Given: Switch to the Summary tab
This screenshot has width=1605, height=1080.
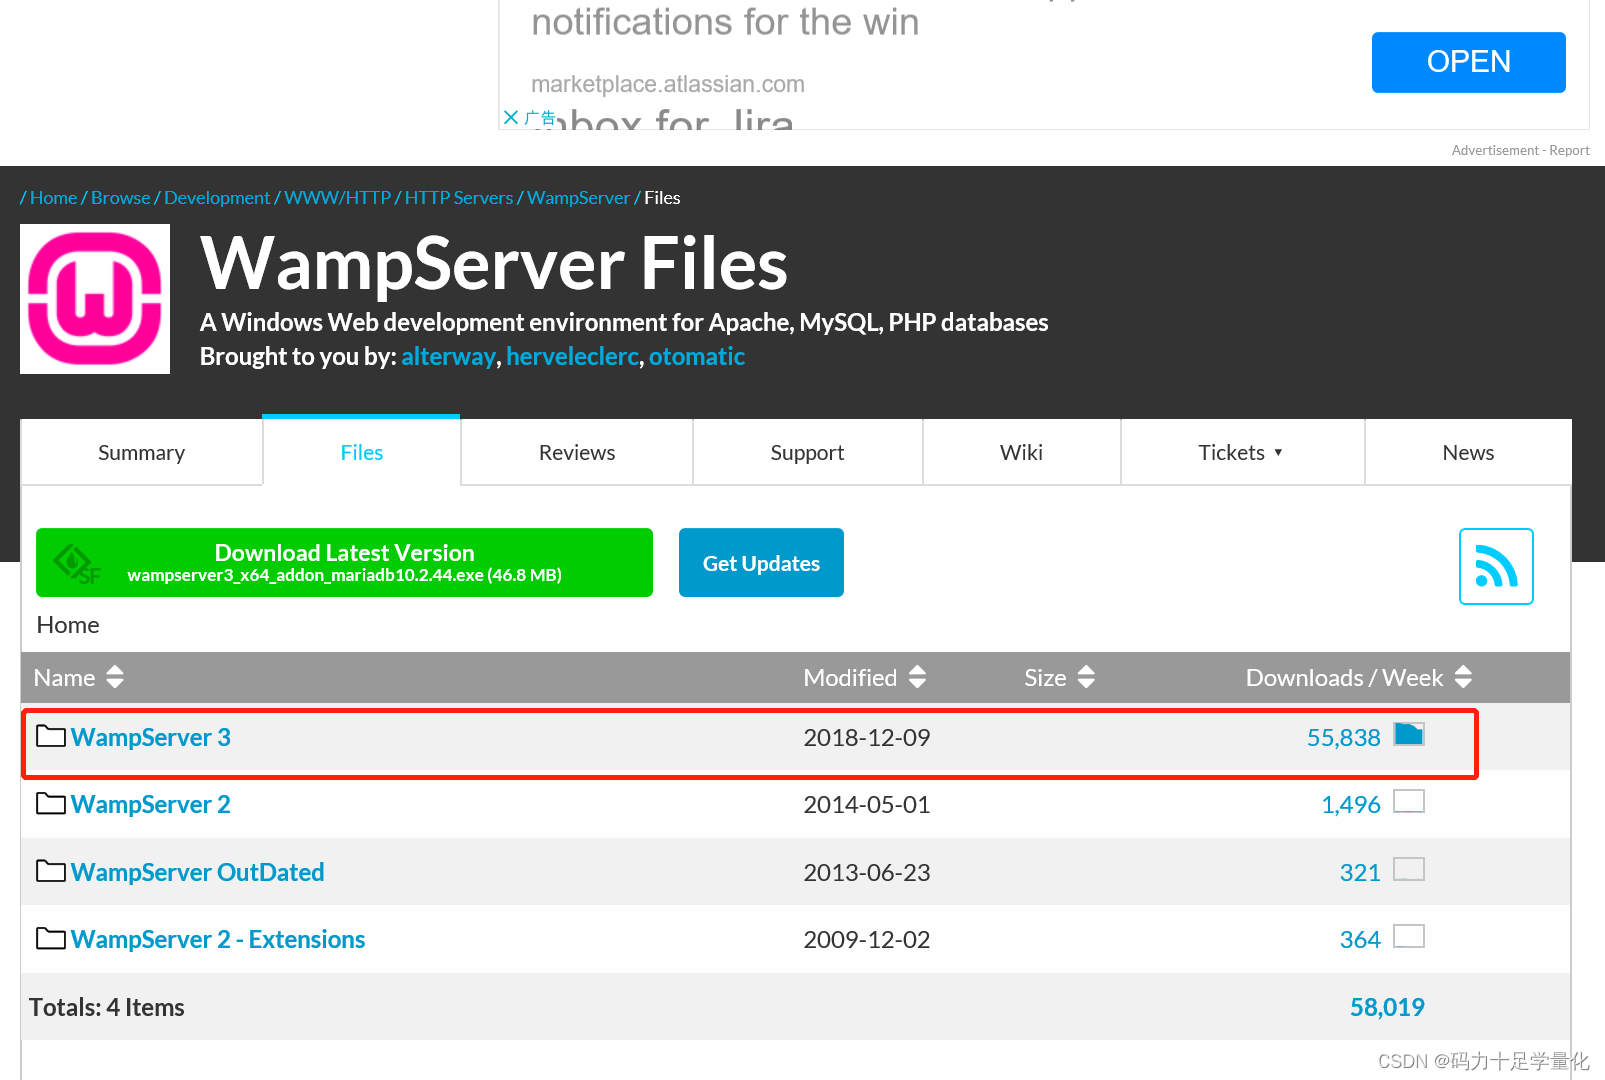Looking at the screenshot, I should (x=142, y=452).
